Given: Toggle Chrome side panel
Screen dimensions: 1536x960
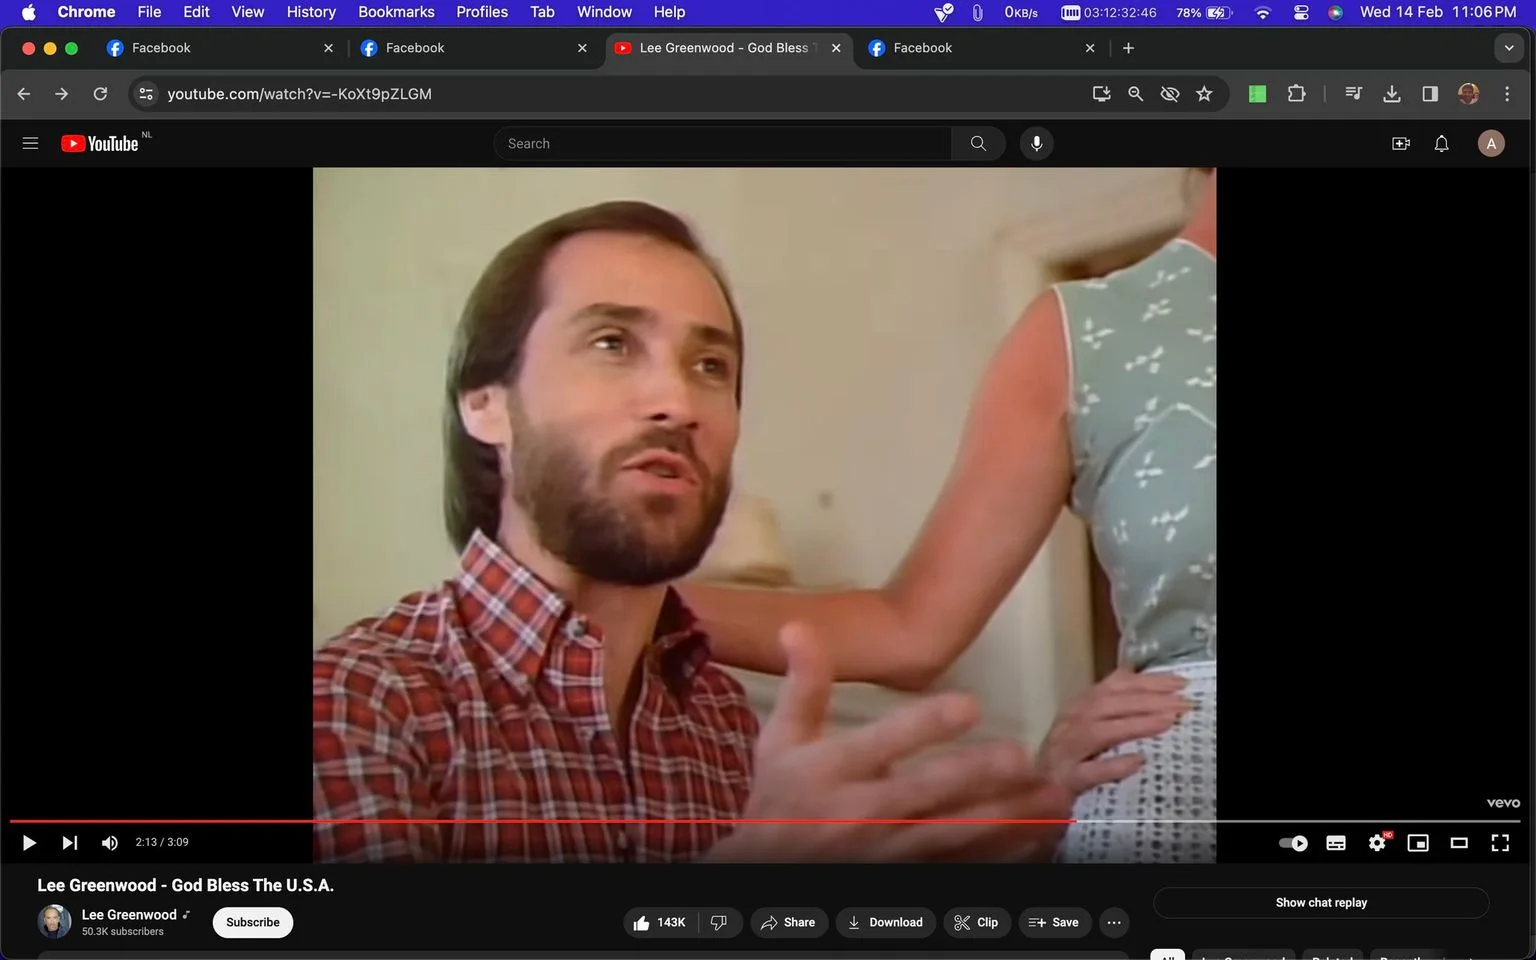Looking at the screenshot, I should tap(1430, 93).
